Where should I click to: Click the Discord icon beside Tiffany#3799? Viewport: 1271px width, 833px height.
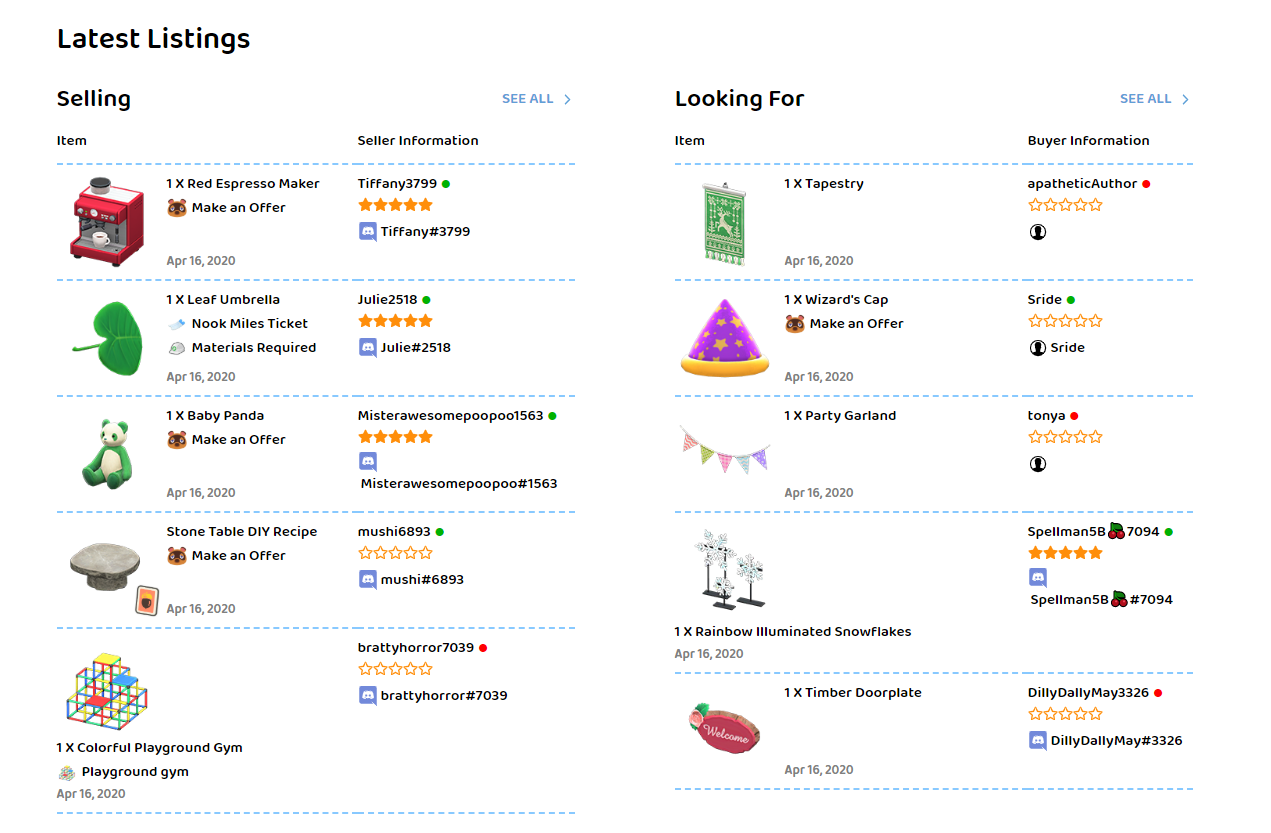coord(367,231)
